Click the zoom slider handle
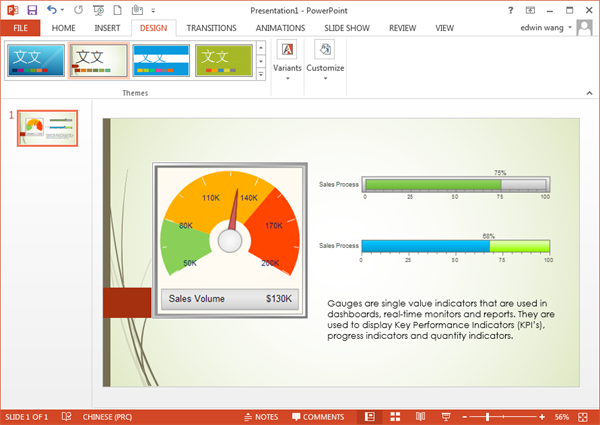 [489, 416]
